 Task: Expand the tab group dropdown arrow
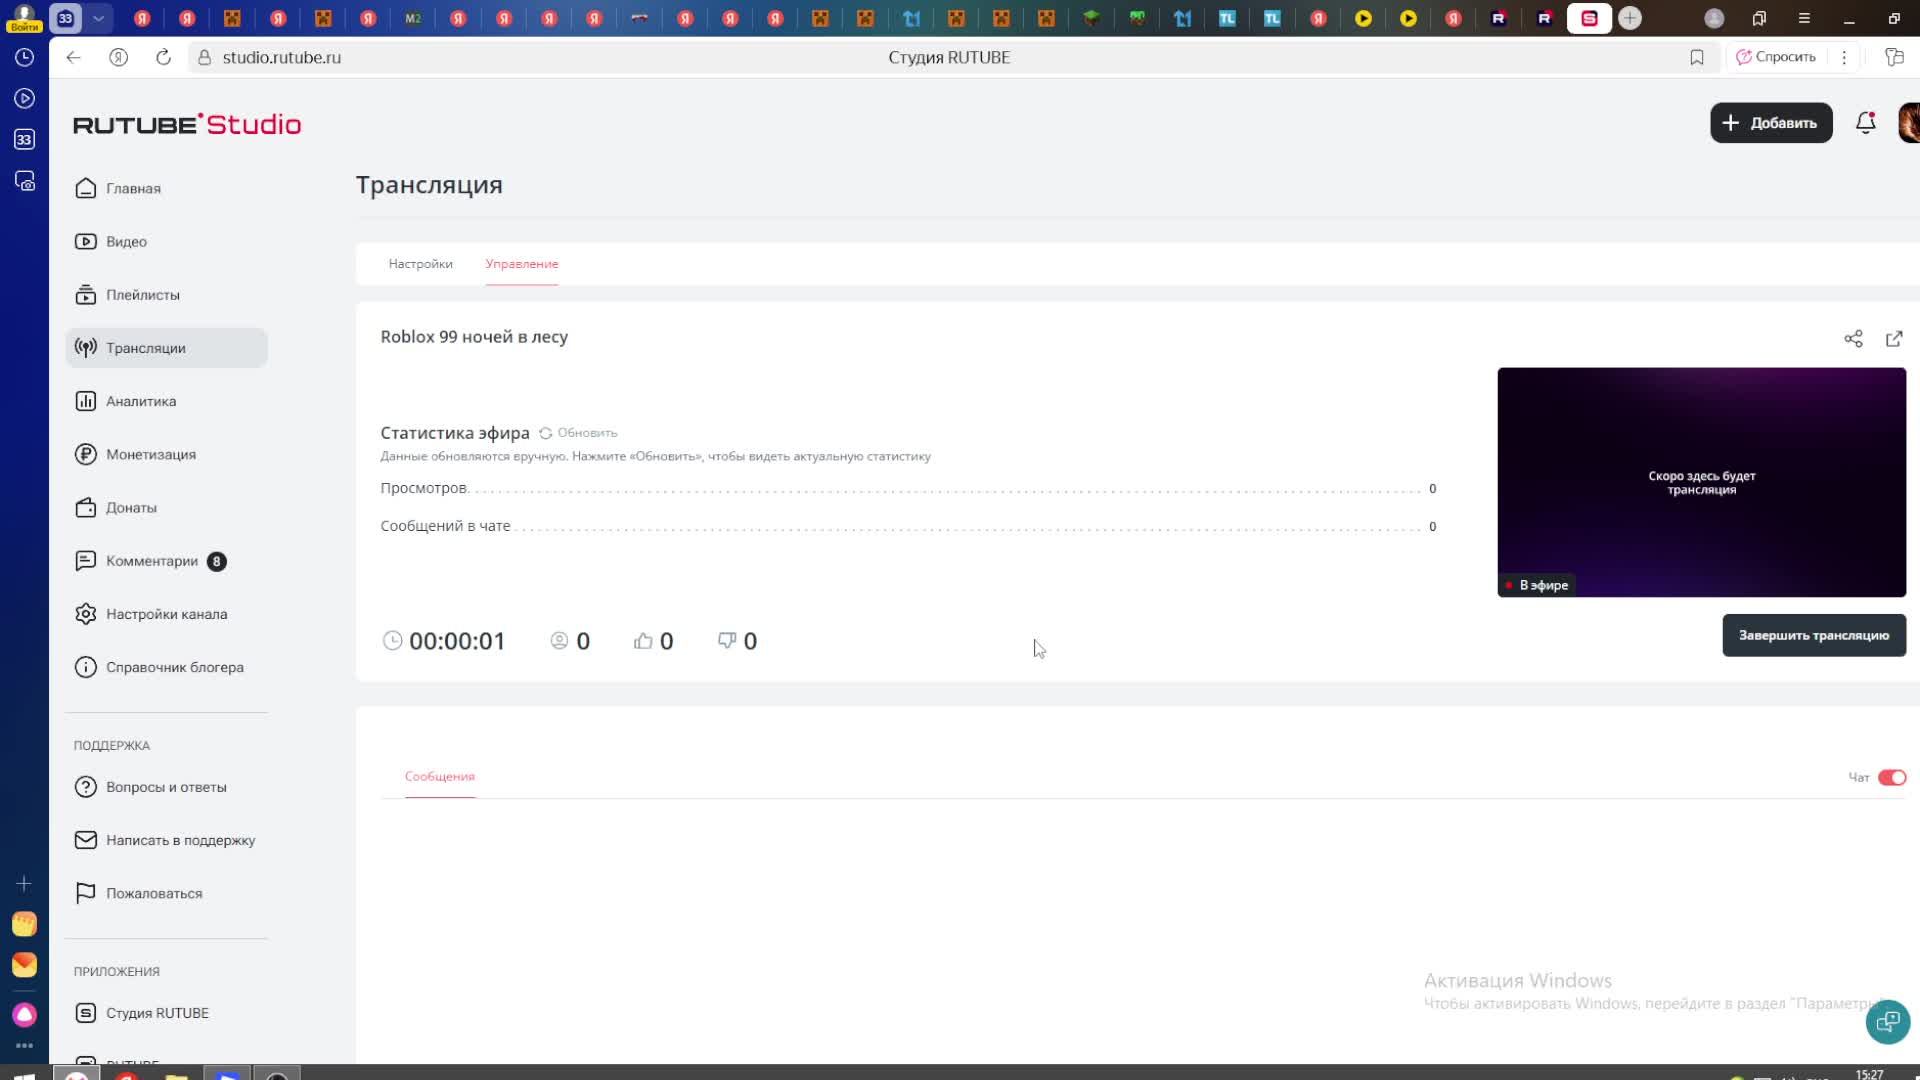coord(98,18)
